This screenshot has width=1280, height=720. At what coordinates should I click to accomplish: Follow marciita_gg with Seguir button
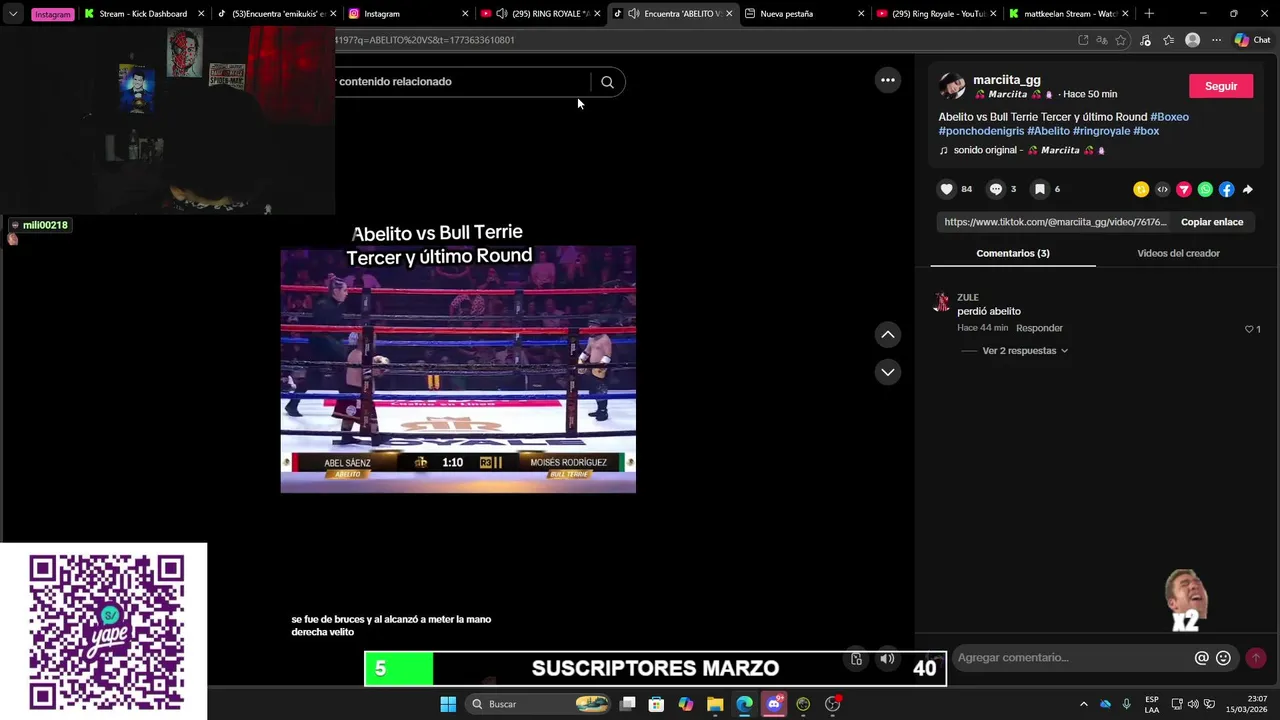(1220, 86)
